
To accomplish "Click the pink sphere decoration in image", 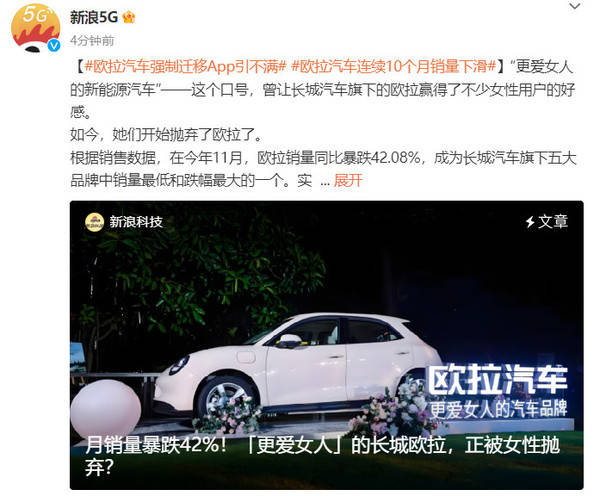I will pos(106,410).
